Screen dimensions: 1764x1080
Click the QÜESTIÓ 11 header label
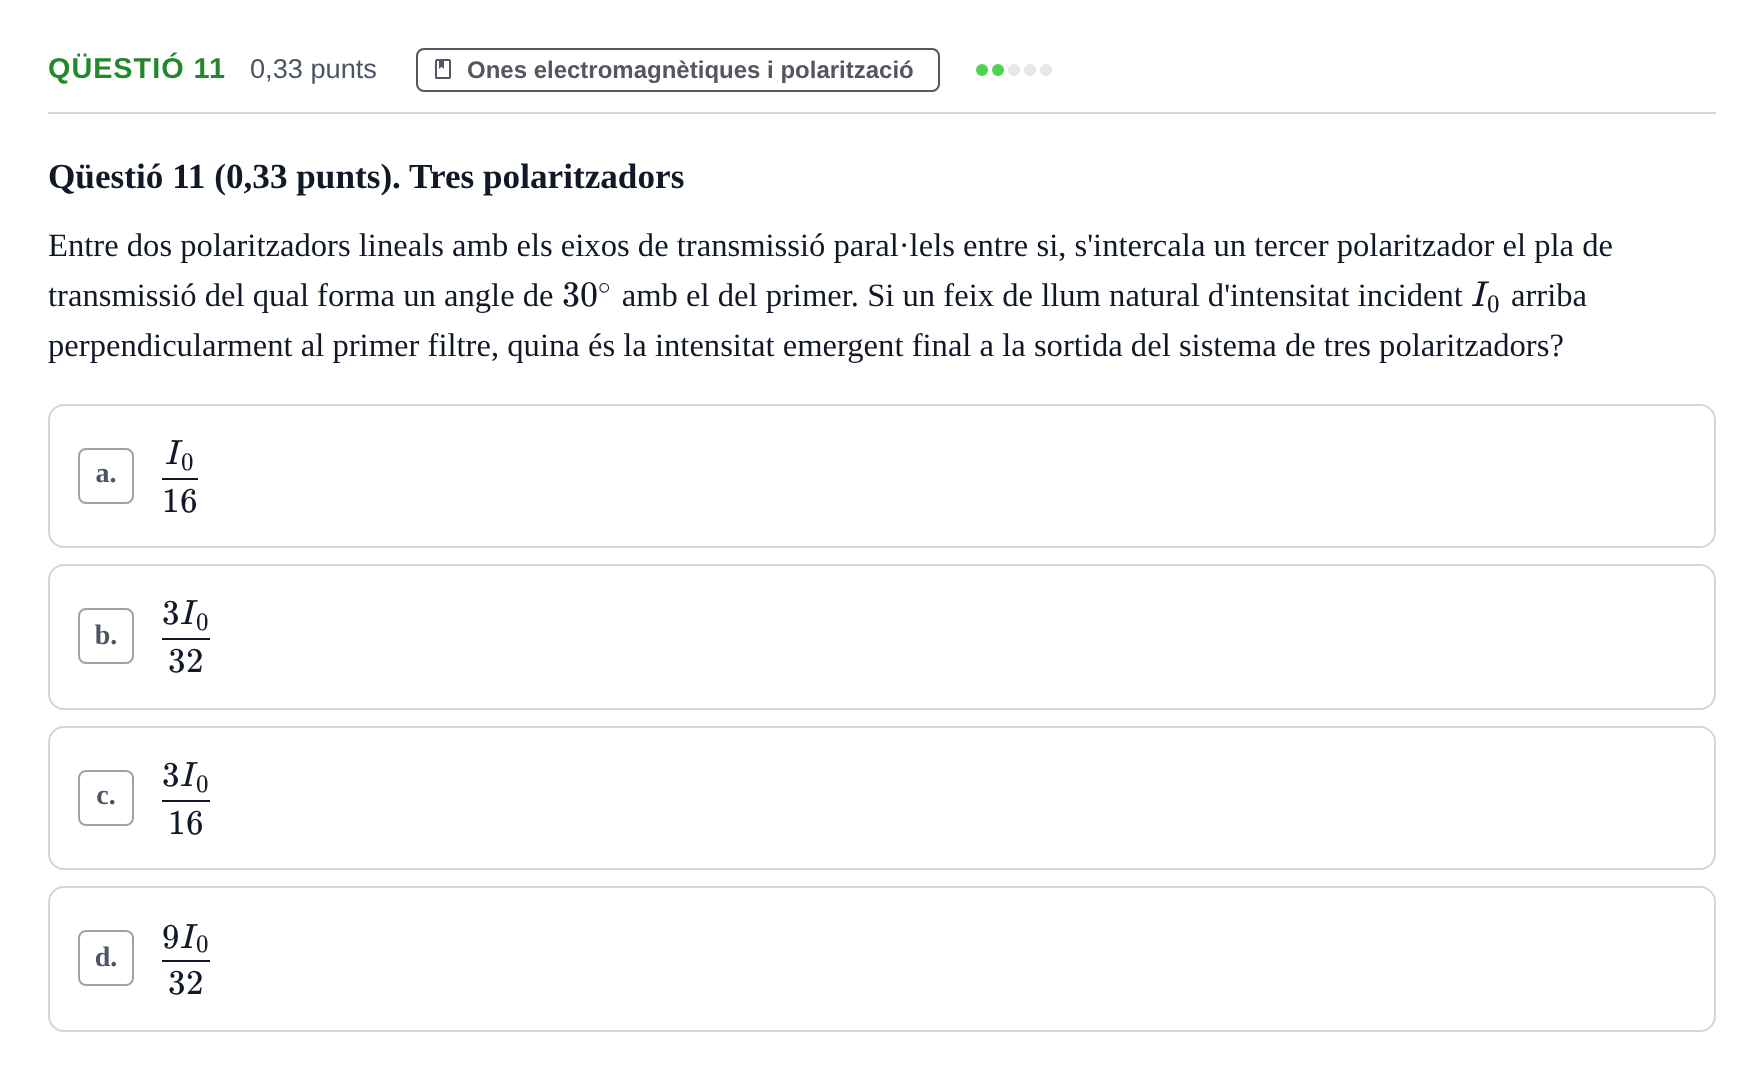(x=137, y=69)
